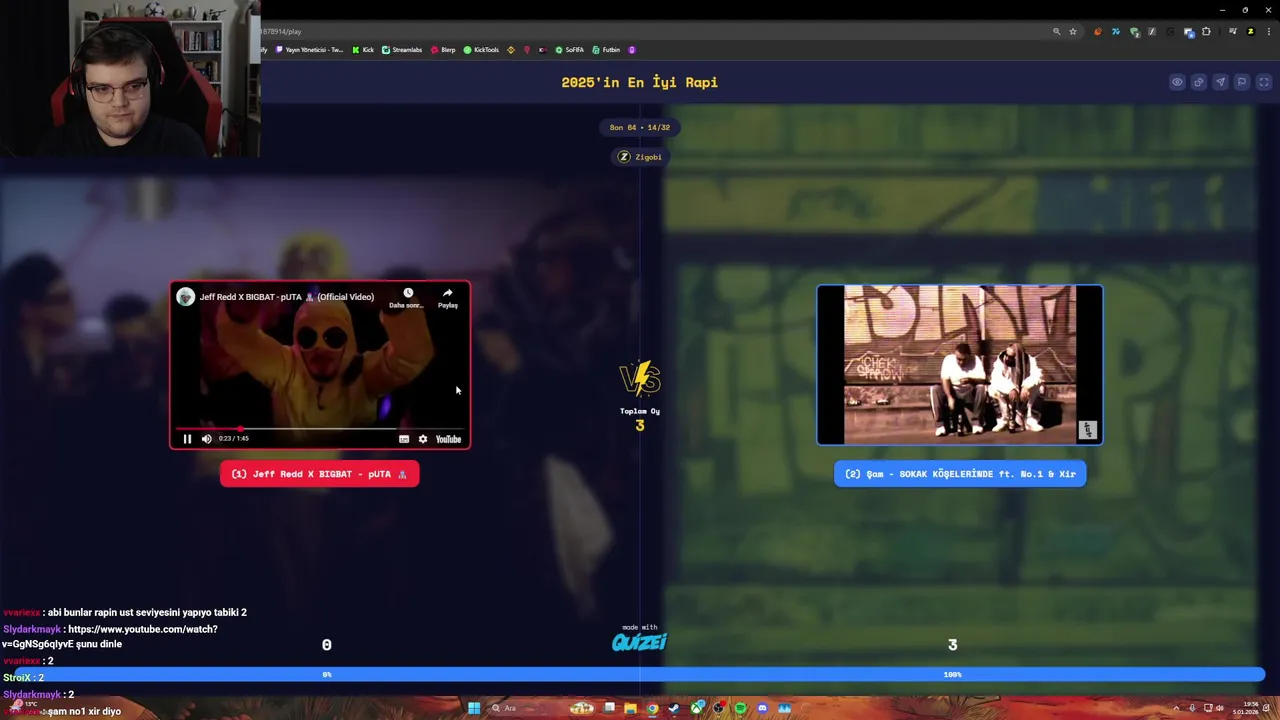Open the video on YouTube via logo

click(x=448, y=439)
